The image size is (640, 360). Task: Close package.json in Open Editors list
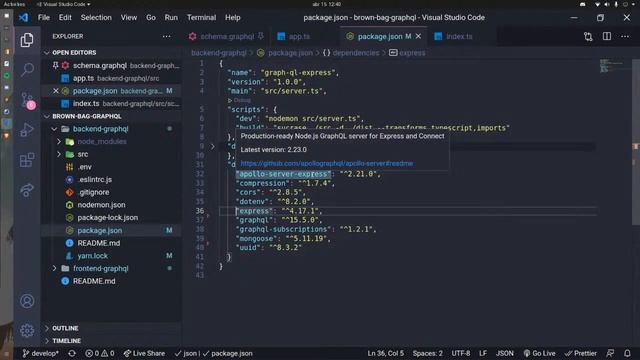(x=56, y=91)
